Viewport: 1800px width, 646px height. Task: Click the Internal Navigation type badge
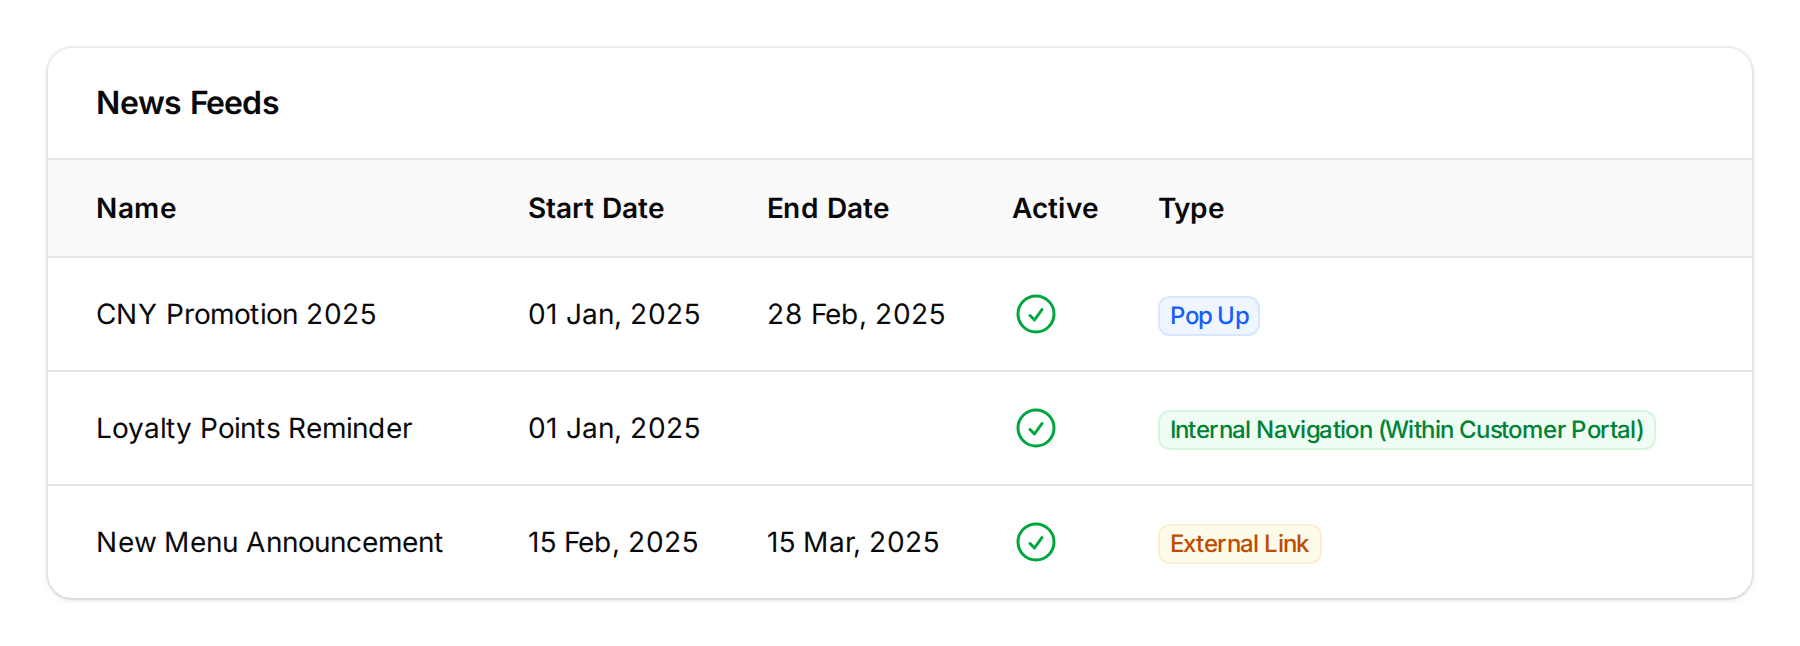(x=1406, y=429)
